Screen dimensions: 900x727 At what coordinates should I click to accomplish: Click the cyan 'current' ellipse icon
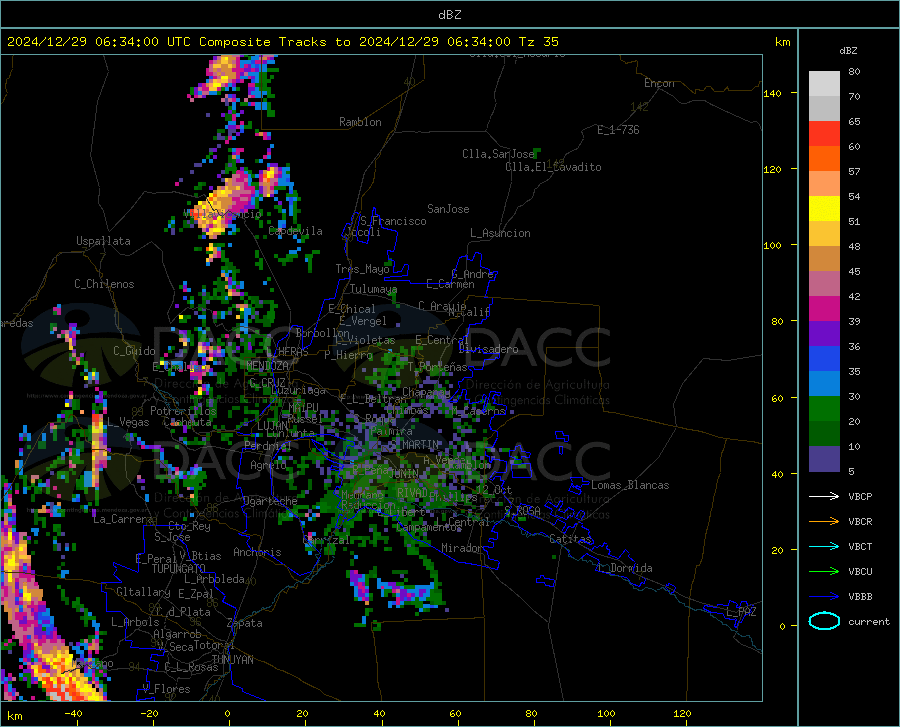[x=824, y=621]
